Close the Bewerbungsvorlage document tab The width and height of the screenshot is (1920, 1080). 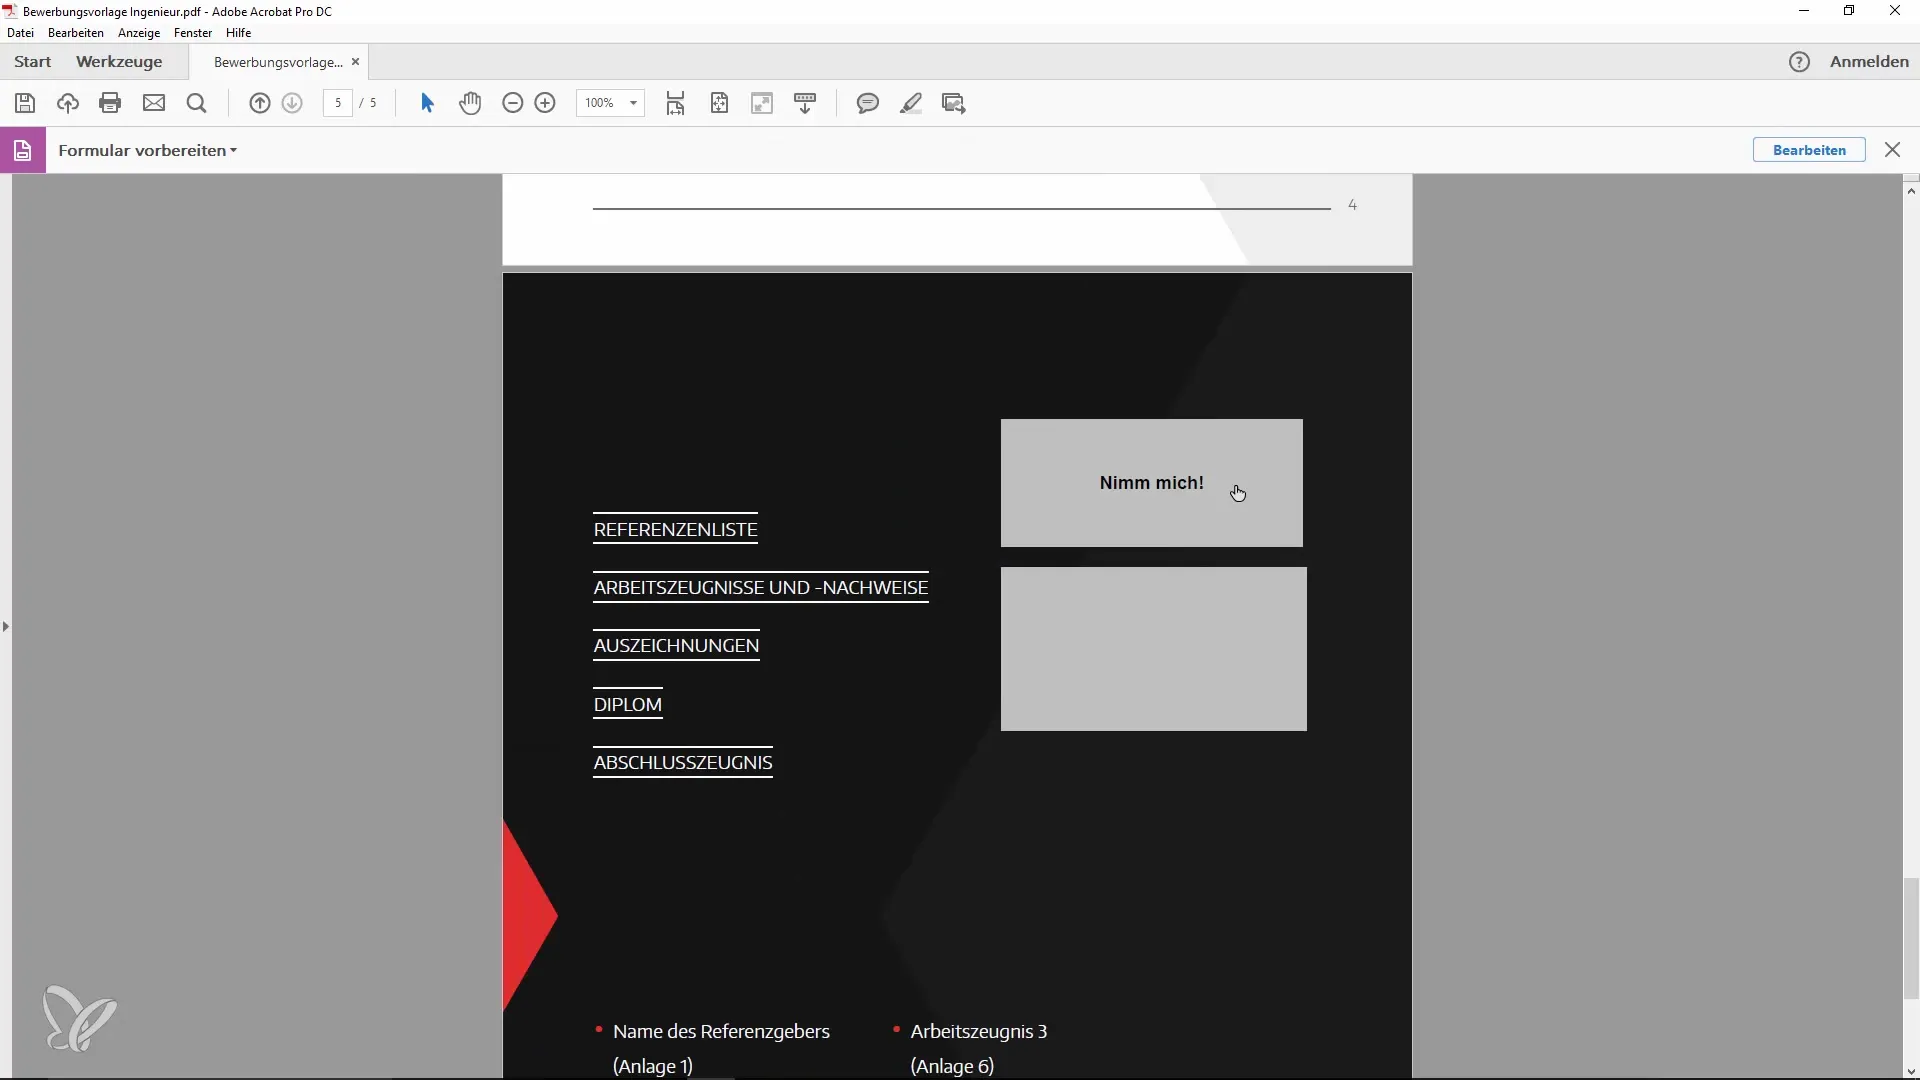point(355,62)
